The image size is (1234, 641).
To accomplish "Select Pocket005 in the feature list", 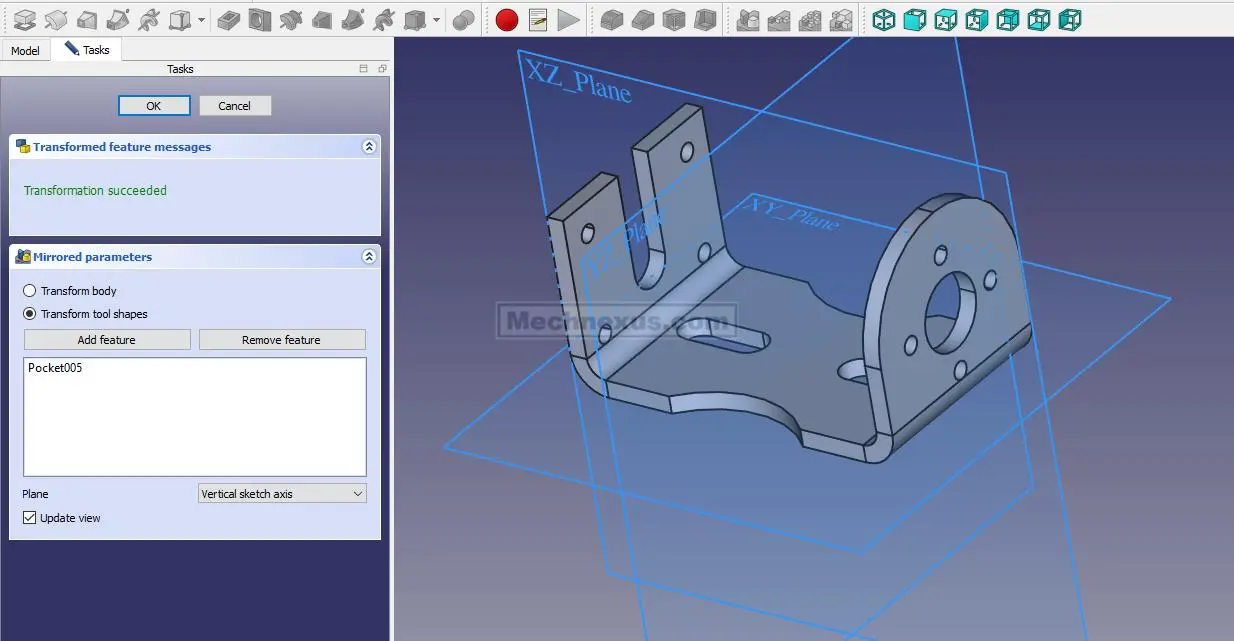I will pyautogui.click(x=55, y=368).
